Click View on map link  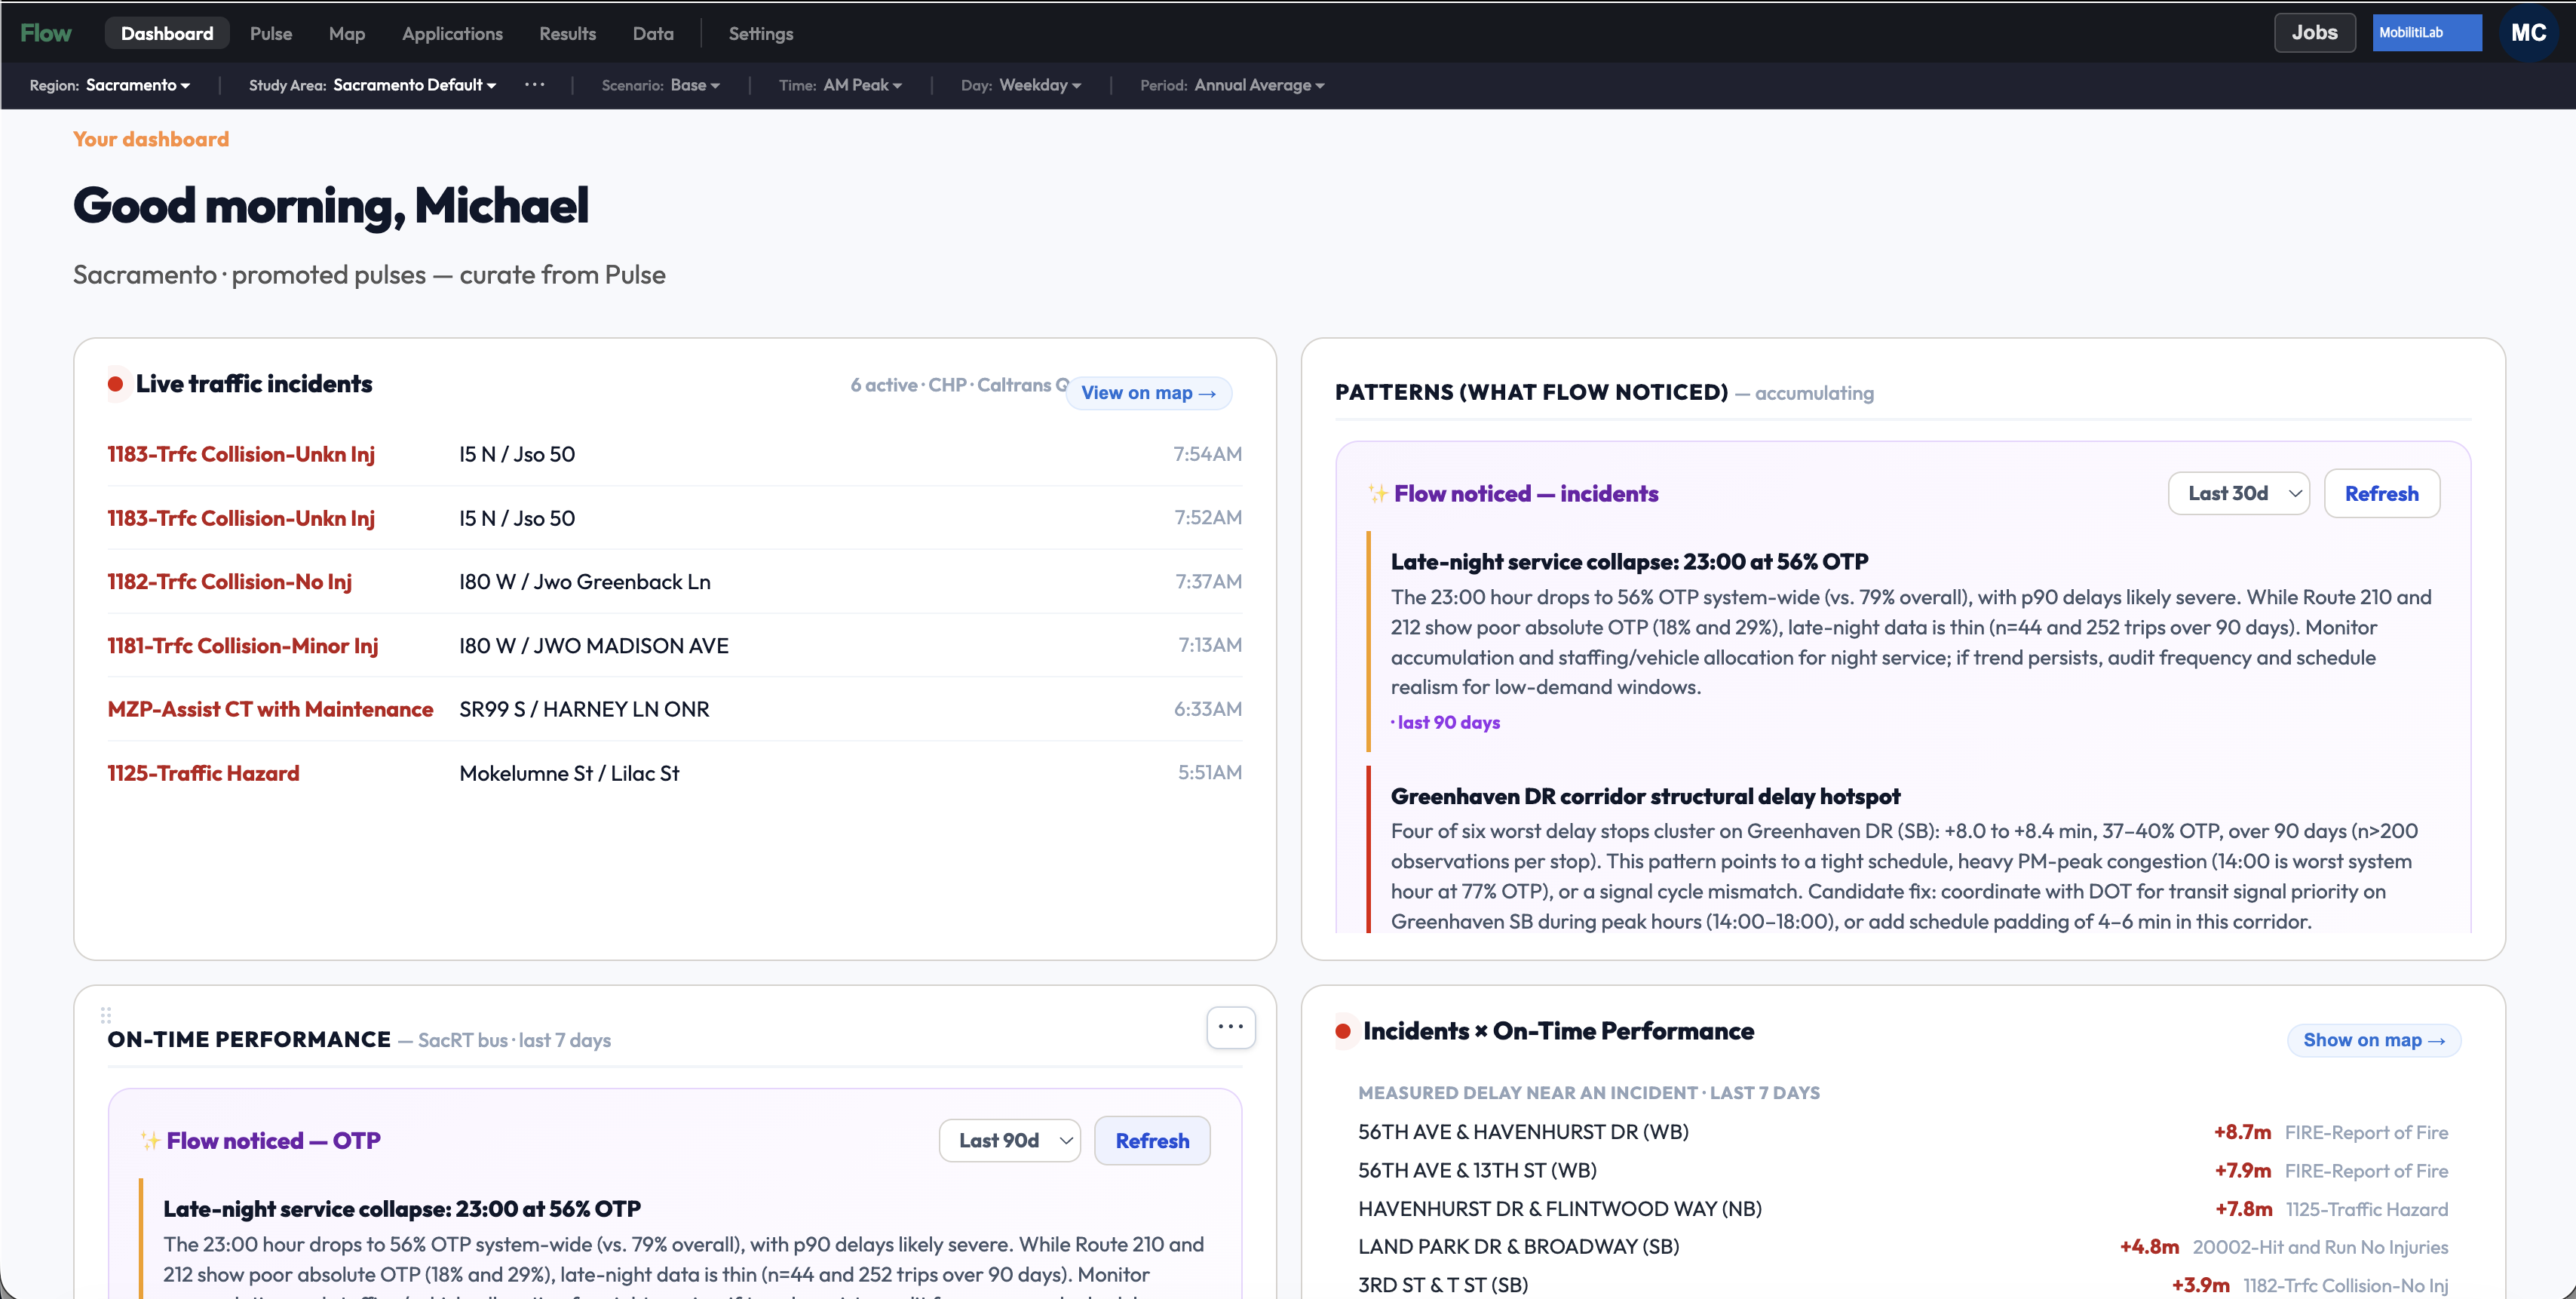1148,393
